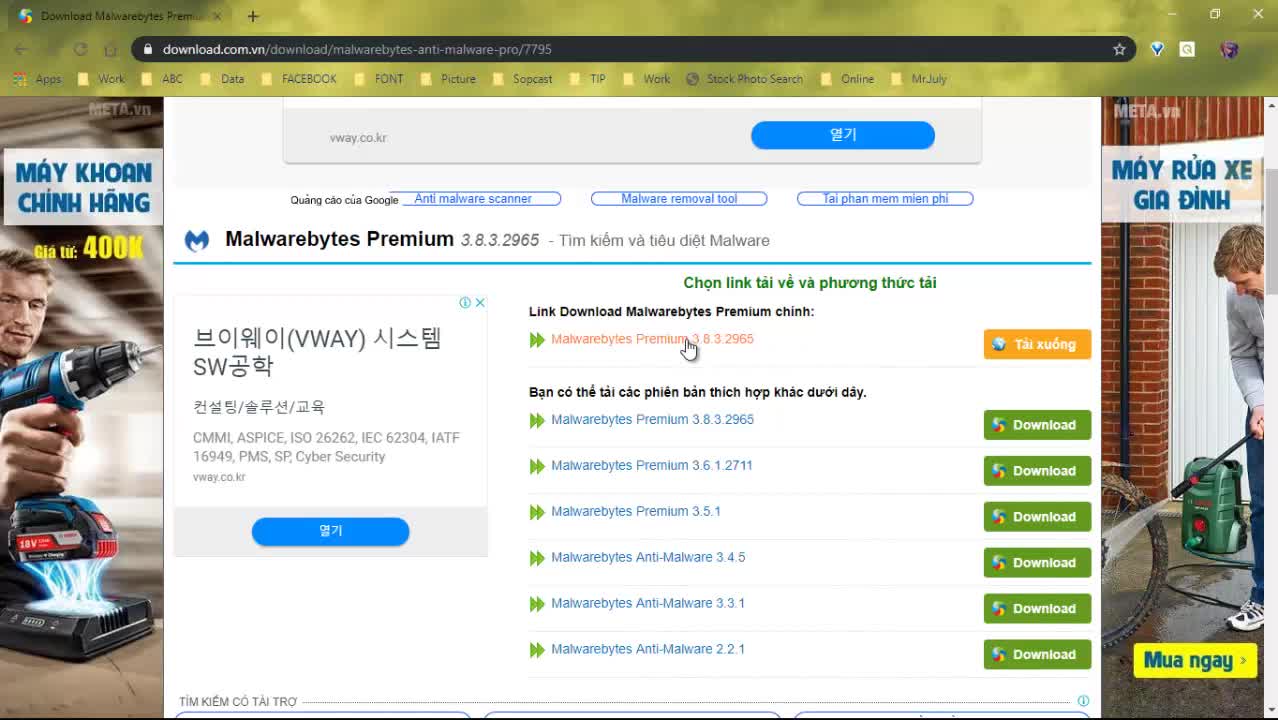This screenshot has width=1278, height=720.
Task: Open Malwarebytes Premium 3.5.1 link
Action: 635,511
